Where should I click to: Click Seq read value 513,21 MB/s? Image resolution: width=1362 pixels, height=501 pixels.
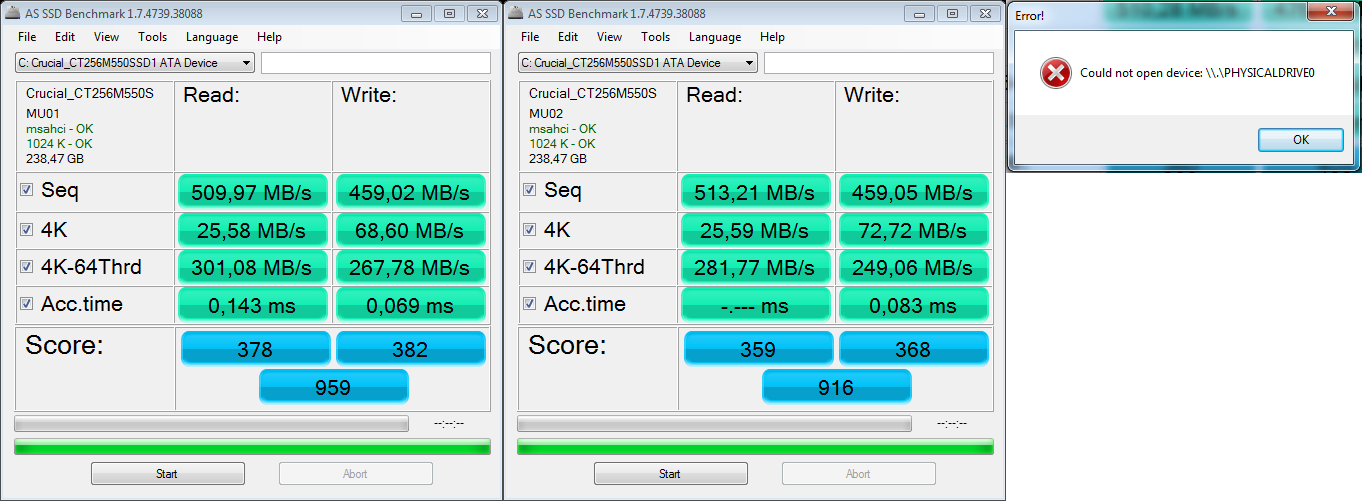coord(756,191)
